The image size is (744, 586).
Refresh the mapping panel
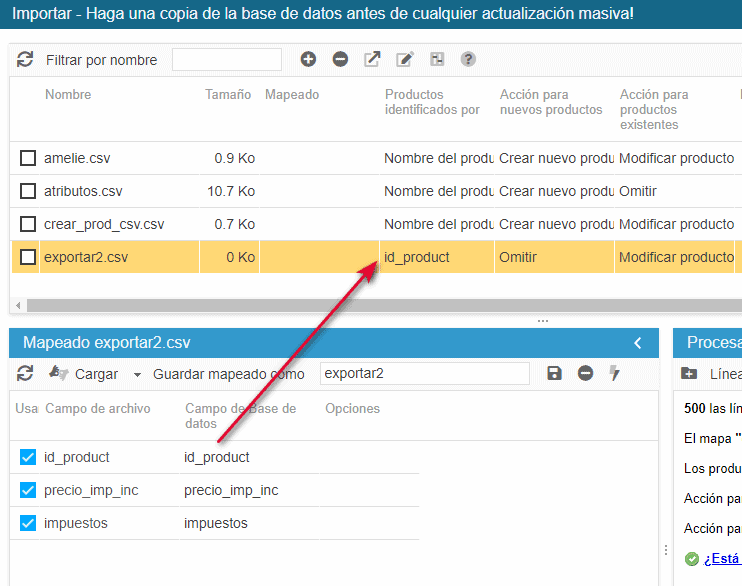(26, 374)
